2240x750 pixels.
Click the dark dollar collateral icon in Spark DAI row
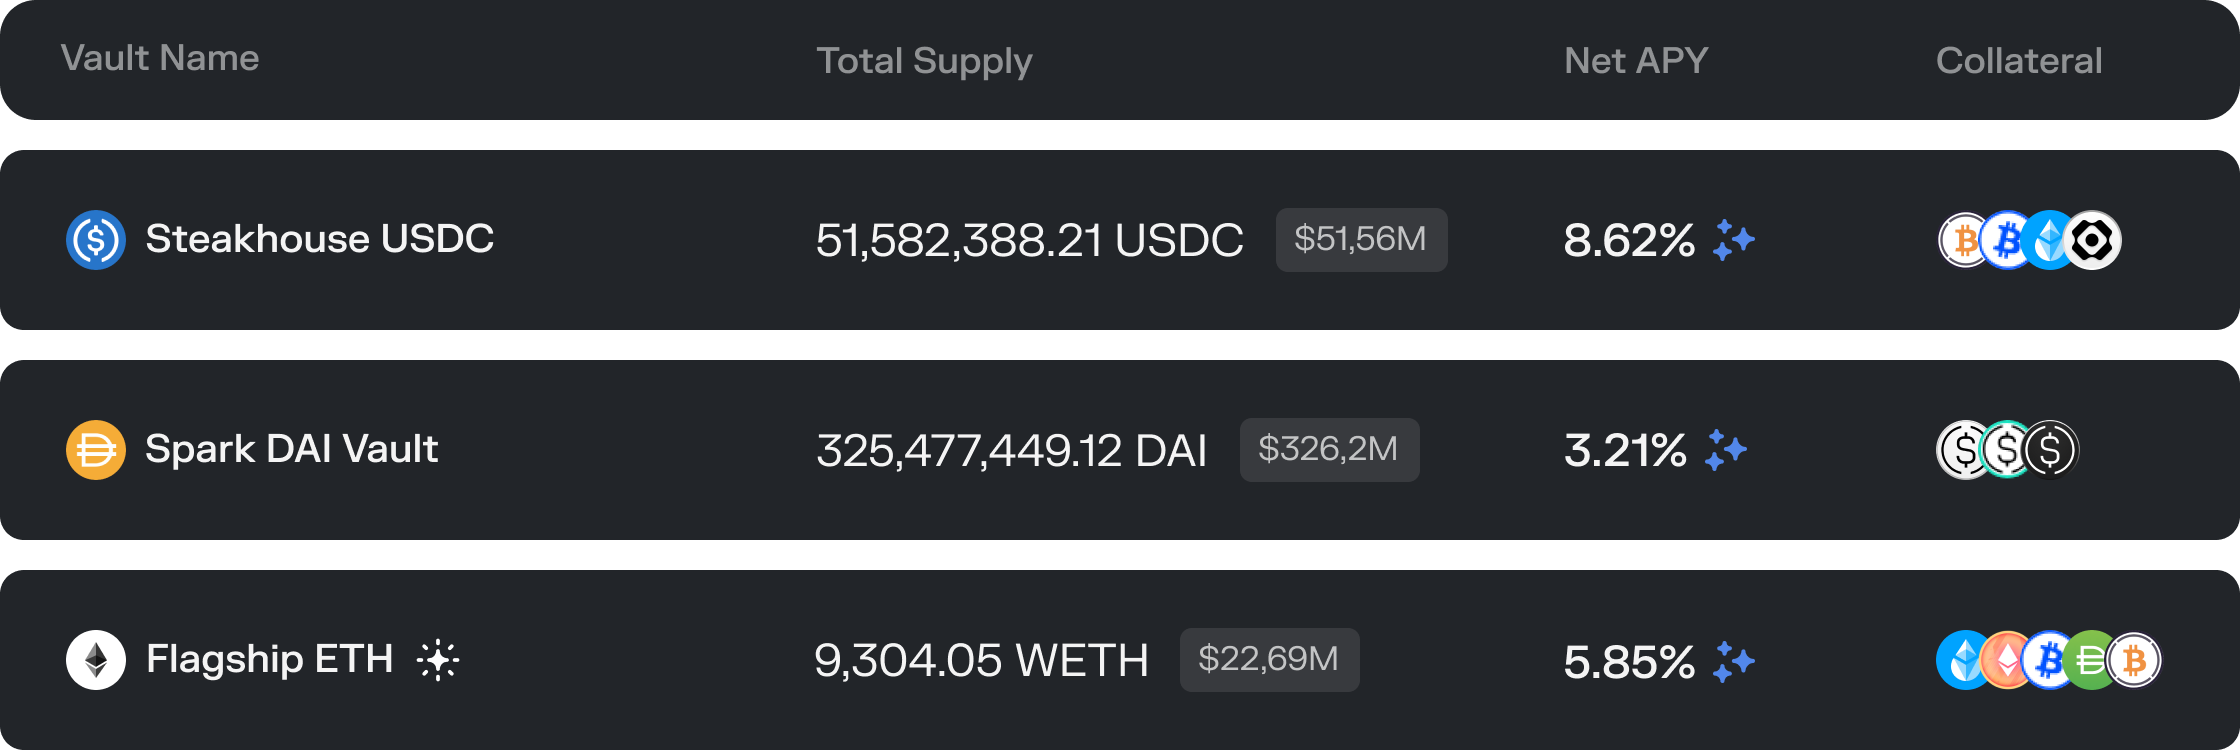click(2050, 450)
